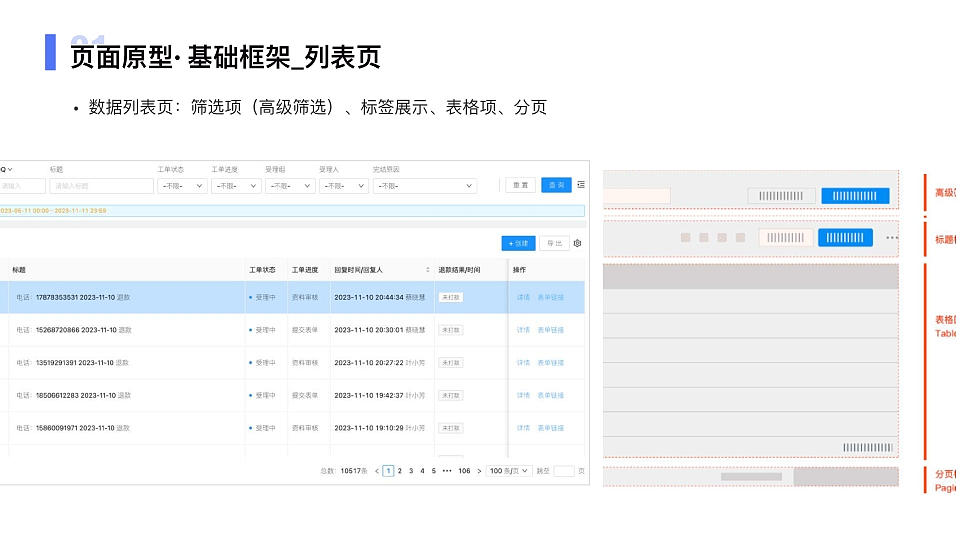This screenshot has height=540, width=960.
Task: Select the row titled 15268720866 2023-11-10
Action: pos(292,330)
